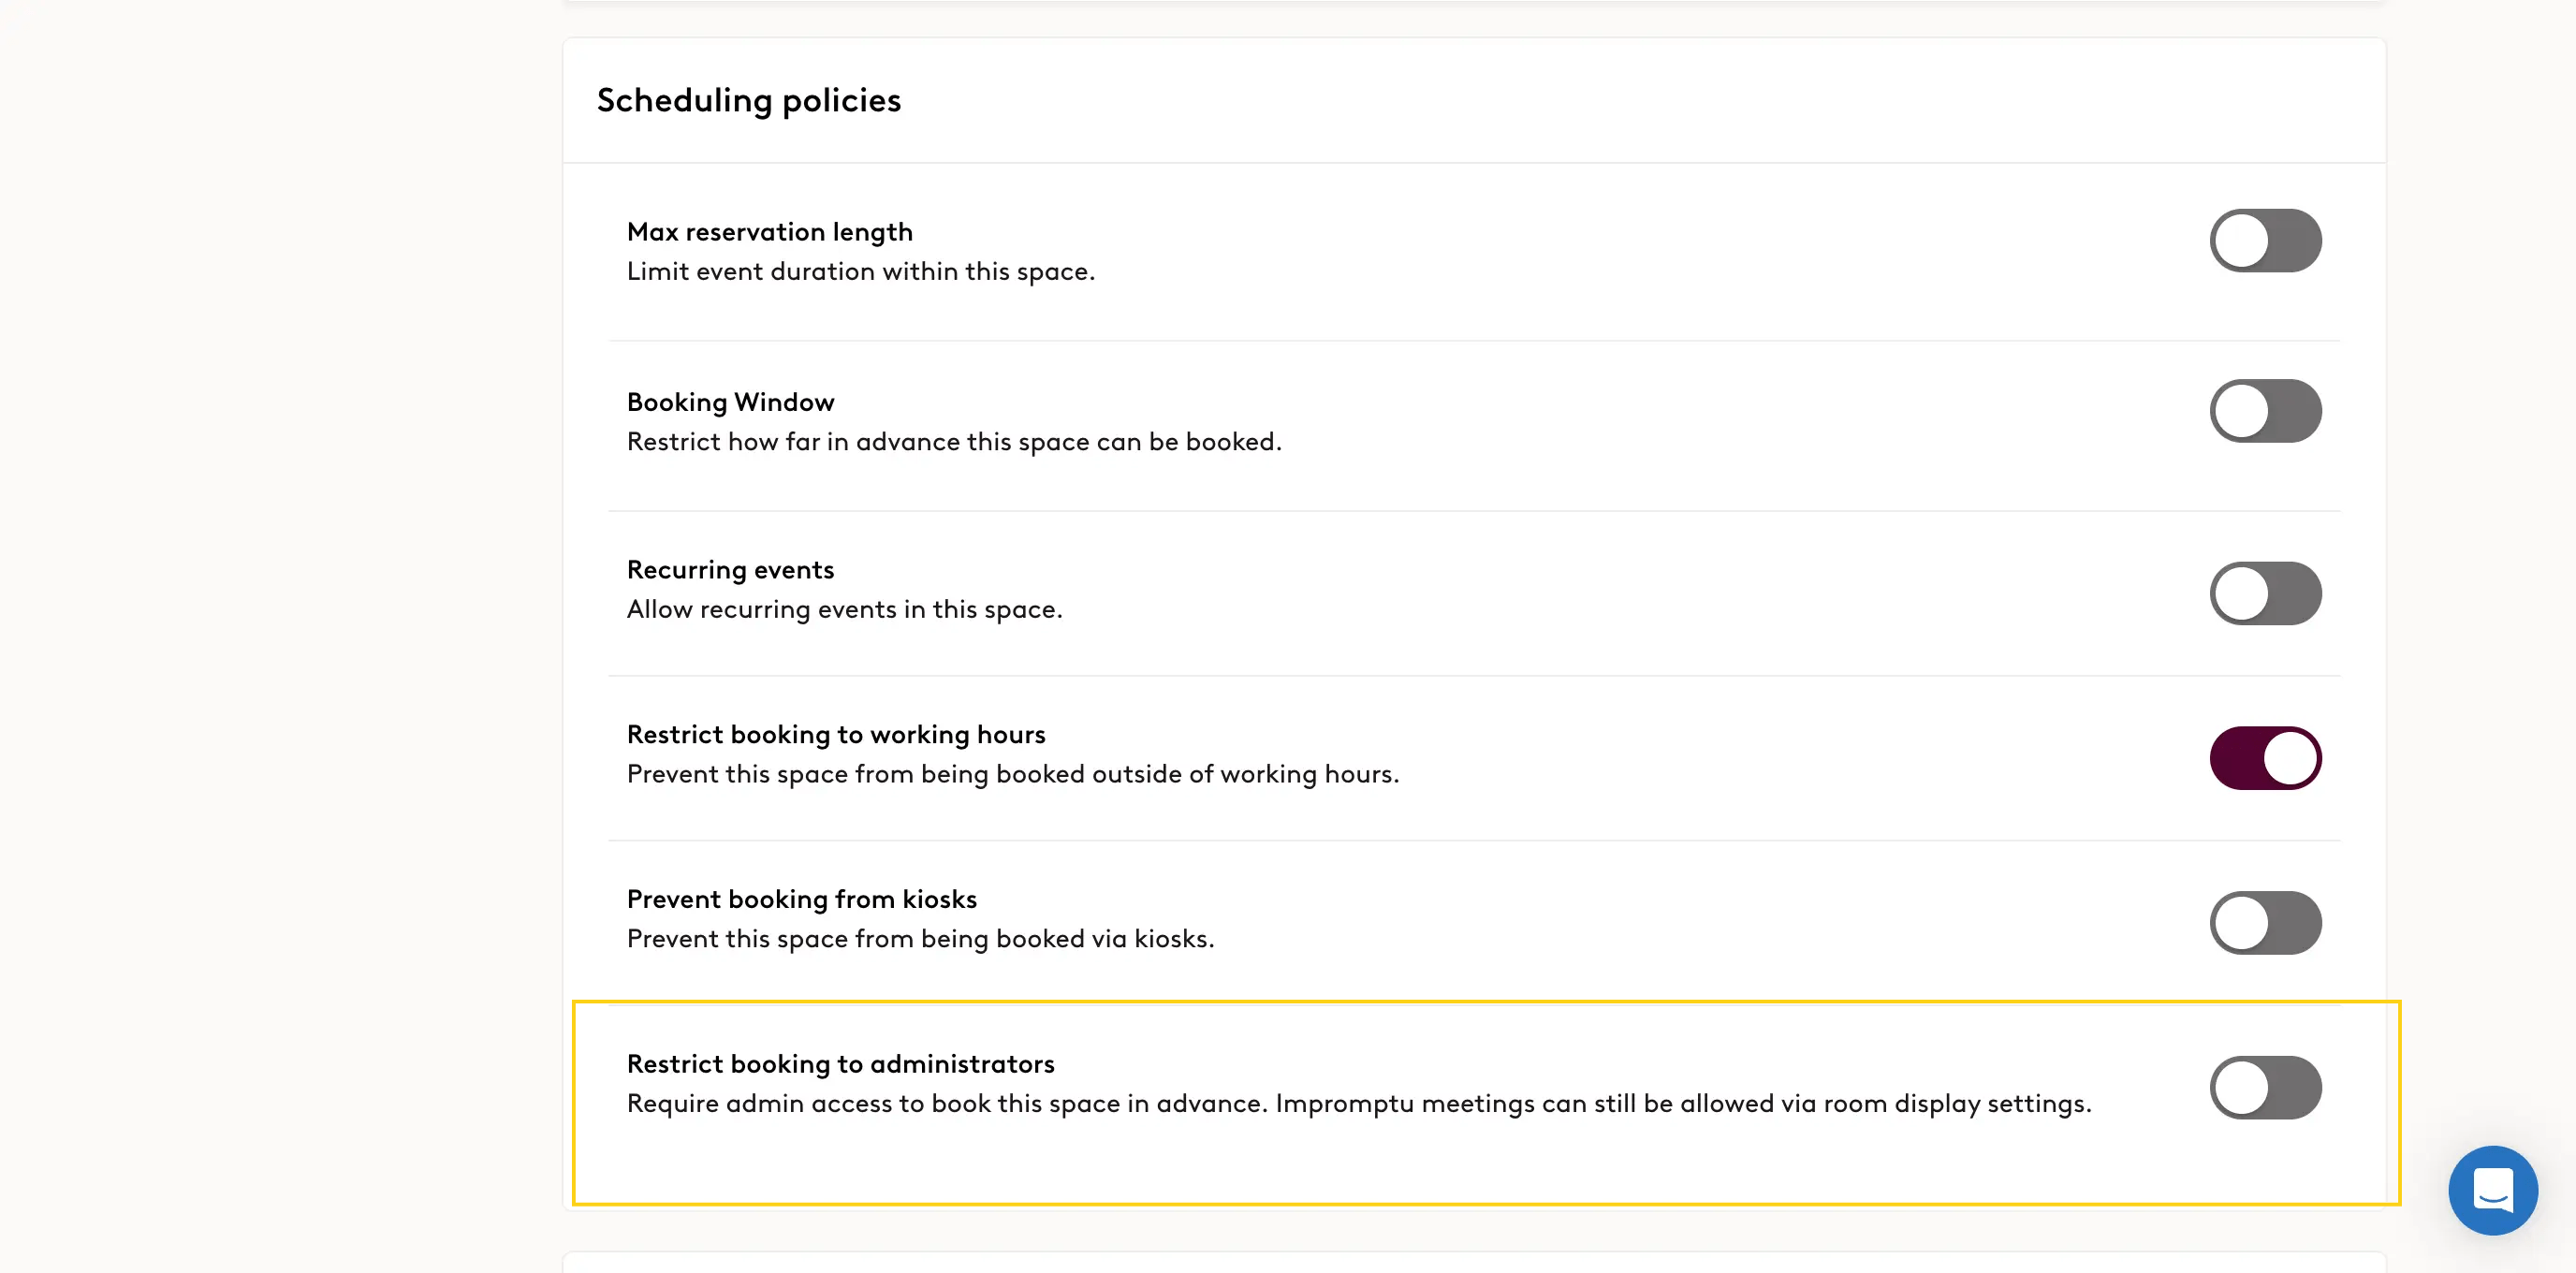This screenshot has width=2576, height=1273.
Task: Click the Allow recurring events description
Action: click(x=845, y=608)
